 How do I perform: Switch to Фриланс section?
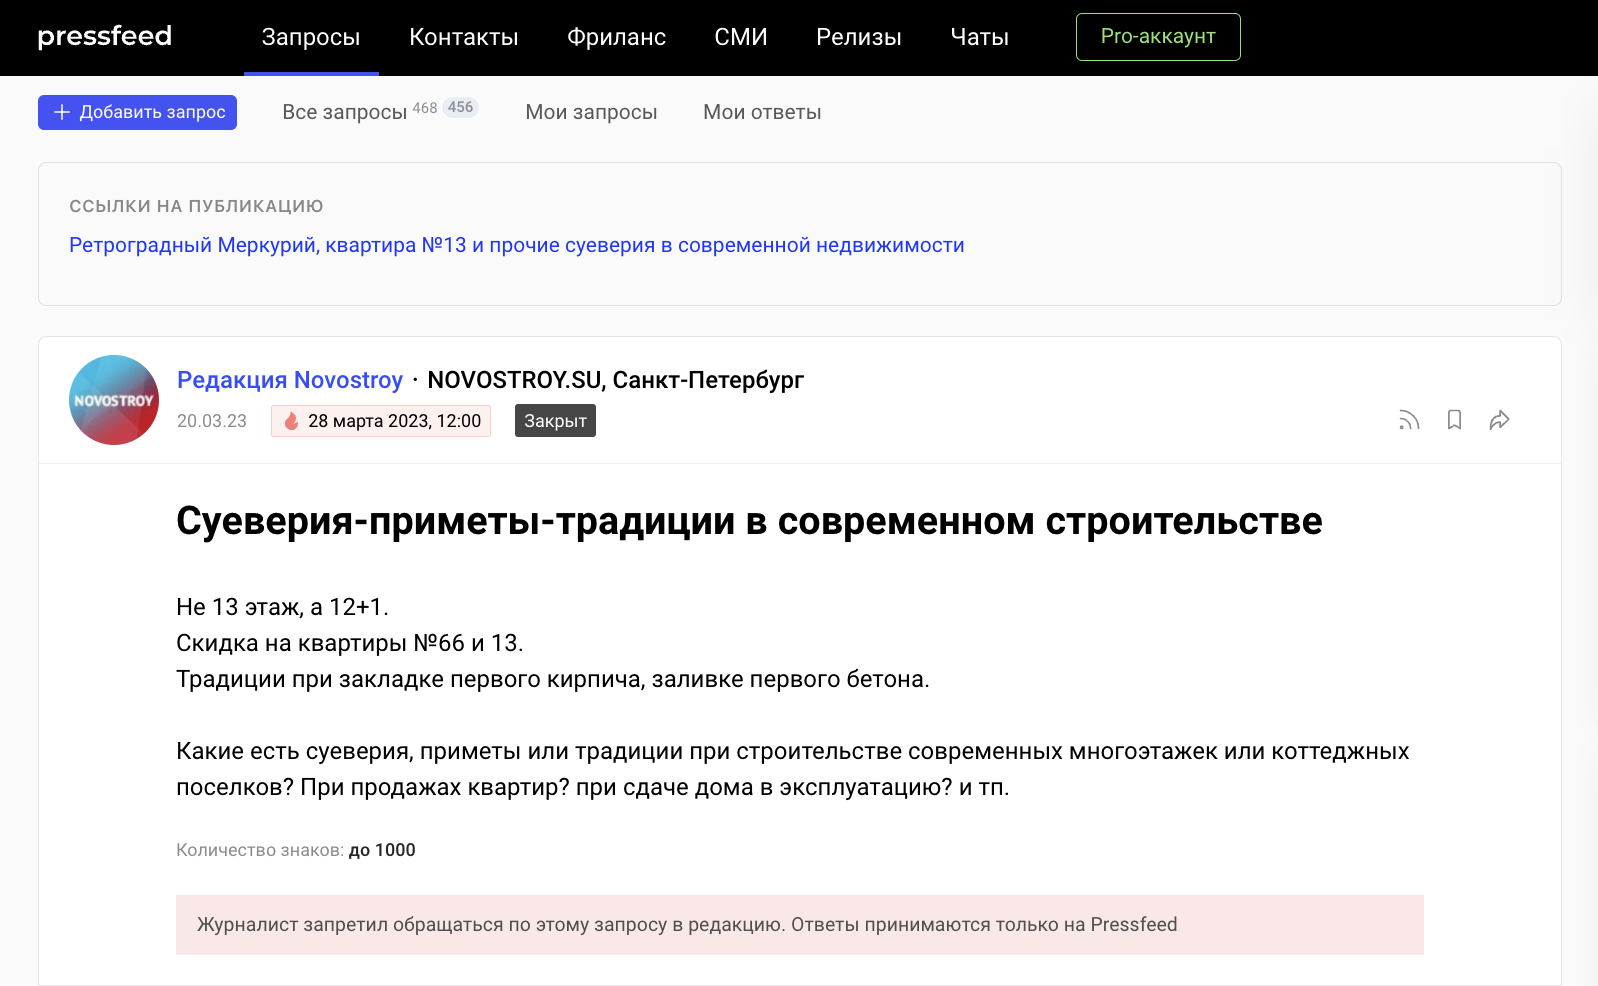coord(616,37)
